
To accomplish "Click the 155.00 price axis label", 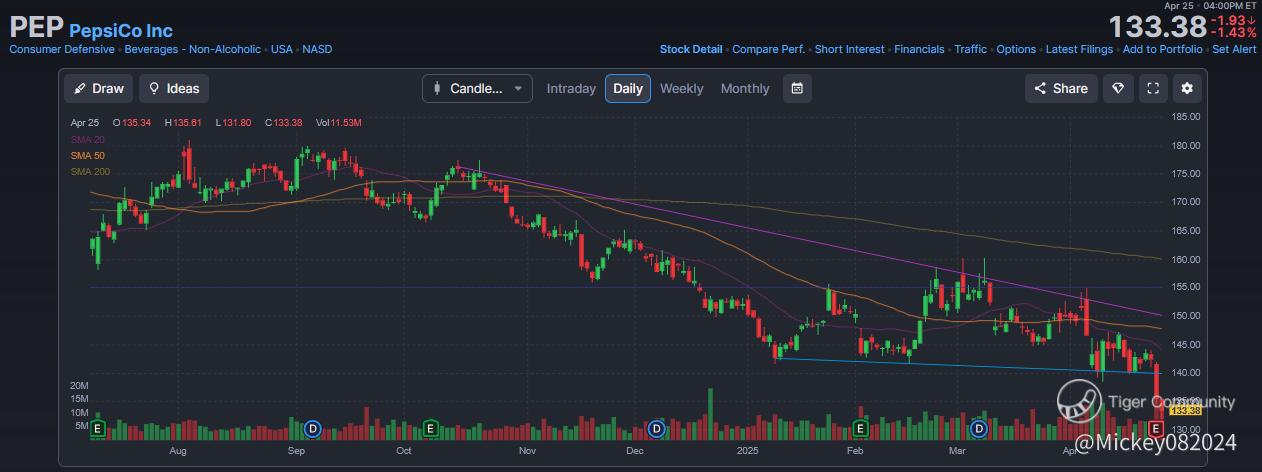I will pos(1186,287).
